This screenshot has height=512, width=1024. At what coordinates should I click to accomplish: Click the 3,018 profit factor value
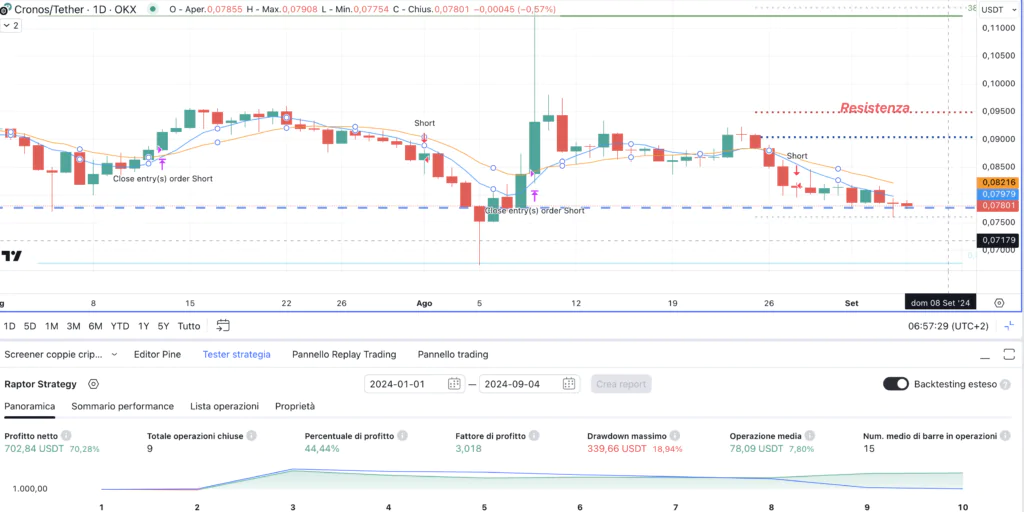(x=468, y=449)
